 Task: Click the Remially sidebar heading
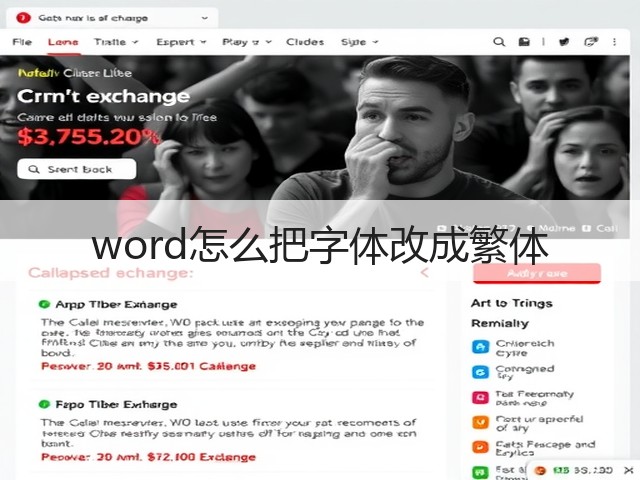pos(500,324)
